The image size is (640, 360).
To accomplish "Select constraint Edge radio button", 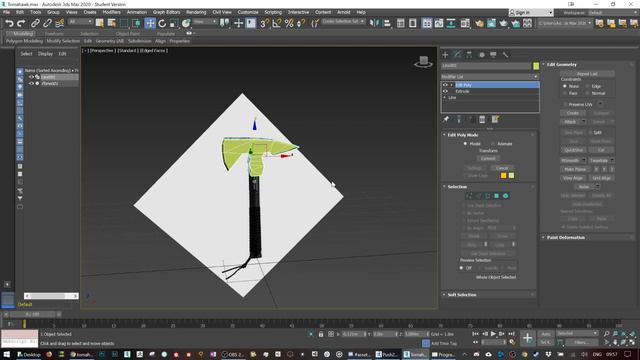I will point(587,86).
